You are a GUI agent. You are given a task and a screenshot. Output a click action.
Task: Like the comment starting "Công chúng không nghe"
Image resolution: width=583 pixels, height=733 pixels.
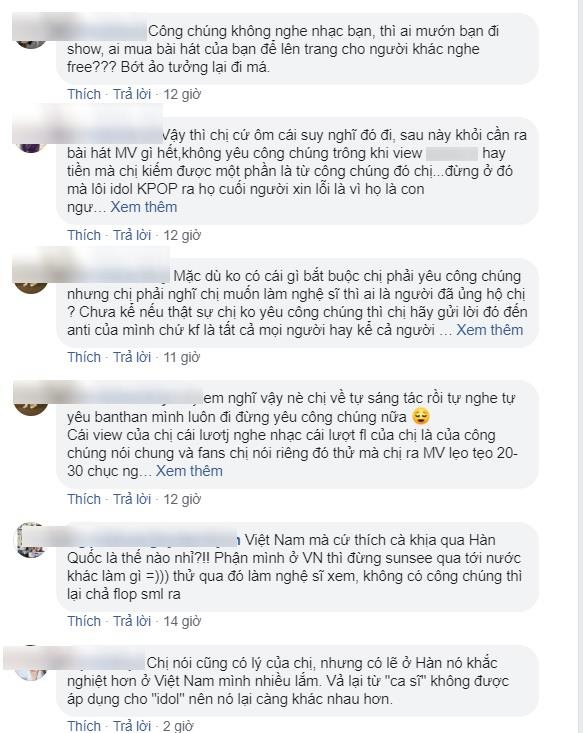84,94
